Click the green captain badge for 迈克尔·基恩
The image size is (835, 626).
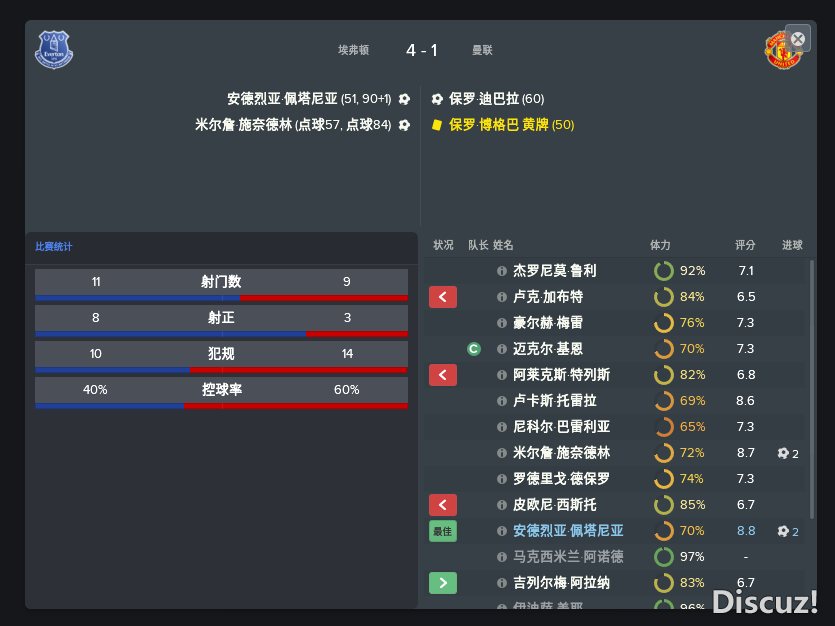(x=473, y=349)
